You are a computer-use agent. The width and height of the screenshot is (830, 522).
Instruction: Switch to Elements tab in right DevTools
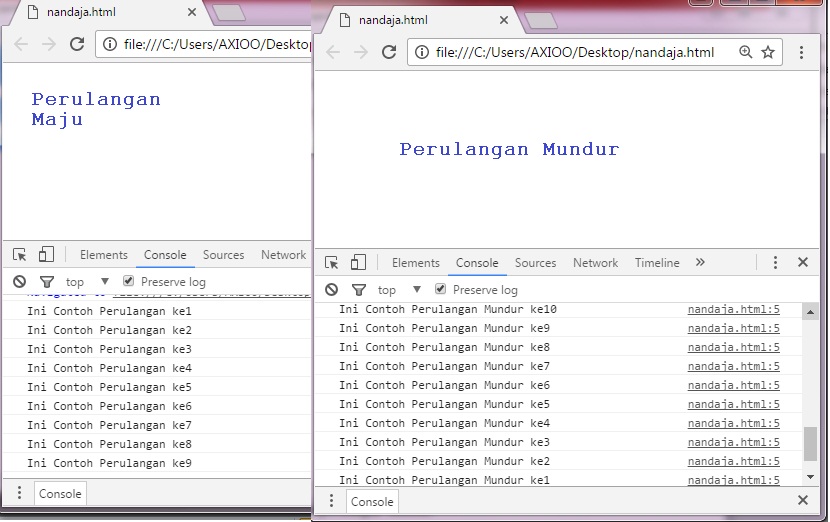pos(416,263)
